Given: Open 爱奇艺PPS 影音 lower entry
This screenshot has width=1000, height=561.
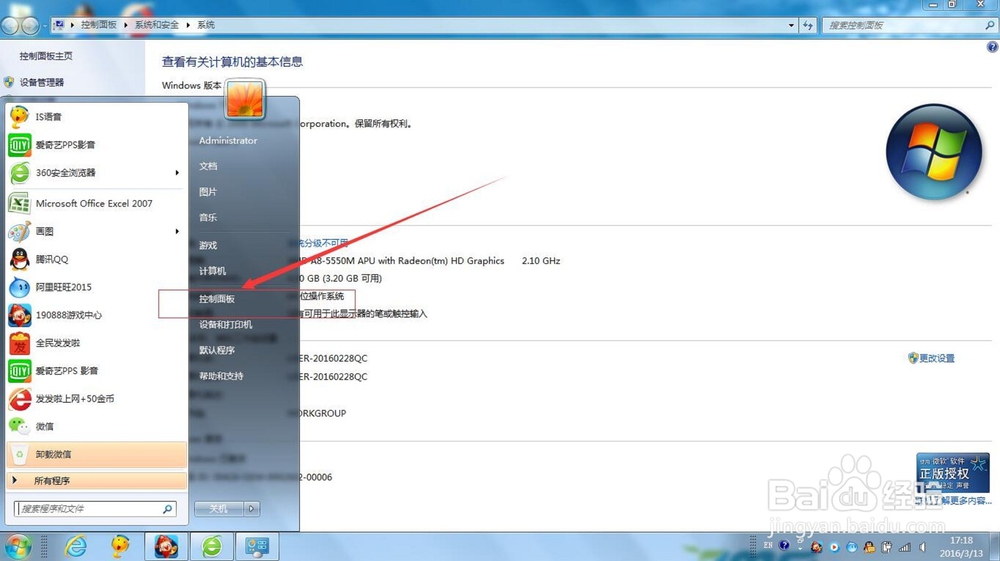Looking at the screenshot, I should point(96,371).
